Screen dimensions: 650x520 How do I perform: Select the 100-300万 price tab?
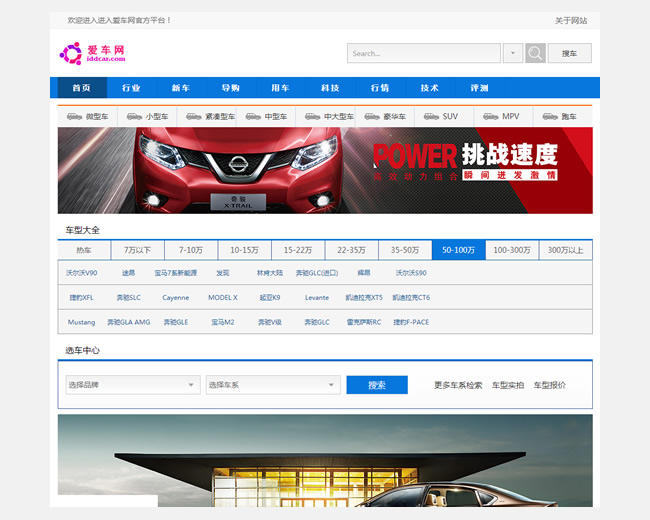512,250
